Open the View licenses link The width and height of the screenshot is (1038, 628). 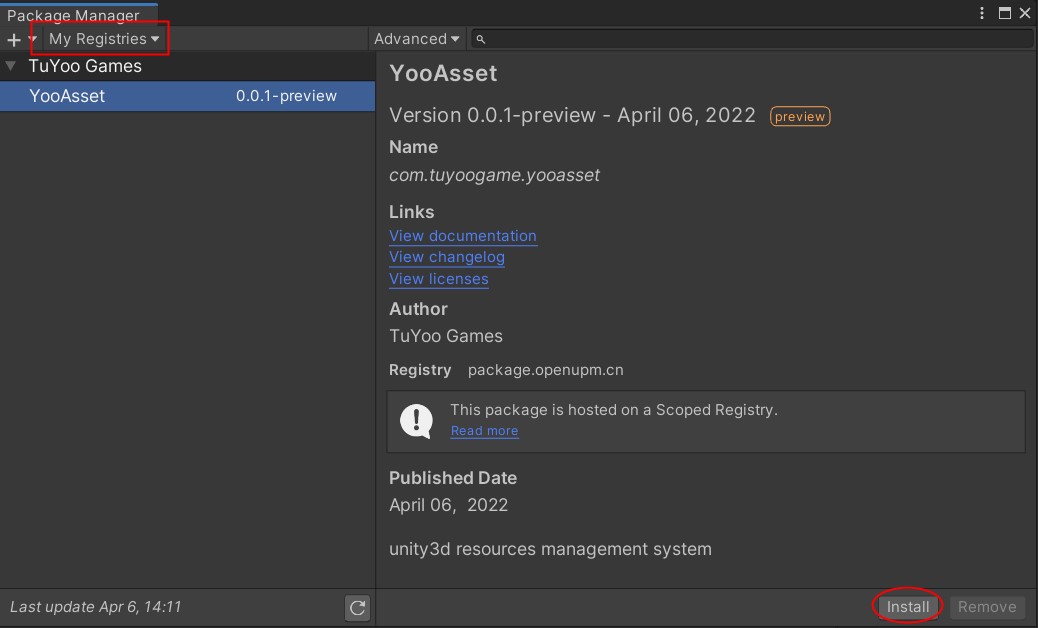point(439,279)
